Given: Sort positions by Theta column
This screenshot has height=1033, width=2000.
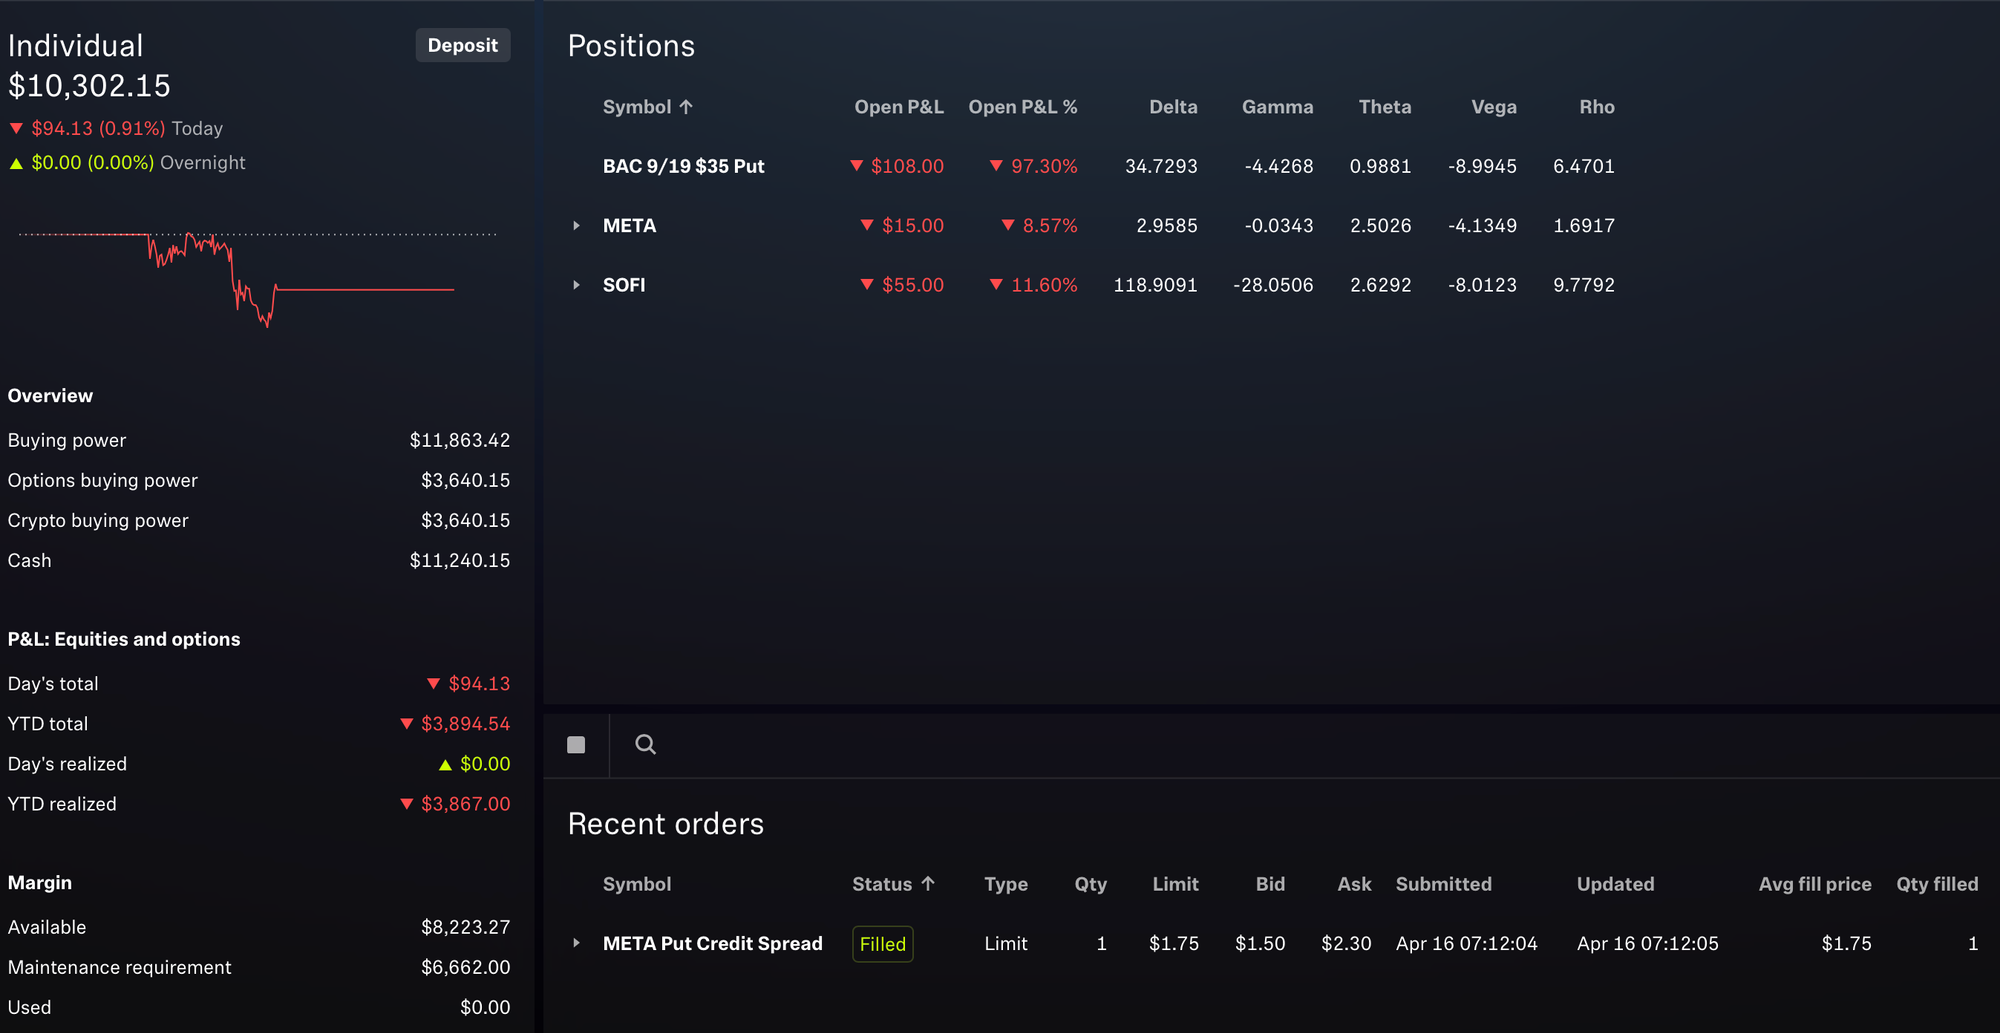Looking at the screenshot, I should click(x=1385, y=107).
